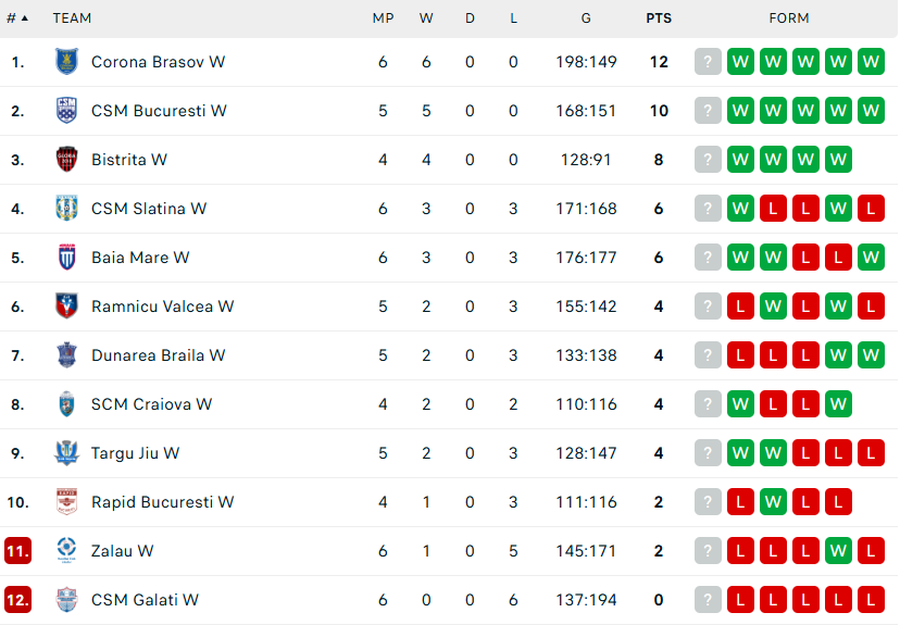Click the red position 11 badge

click(x=18, y=551)
